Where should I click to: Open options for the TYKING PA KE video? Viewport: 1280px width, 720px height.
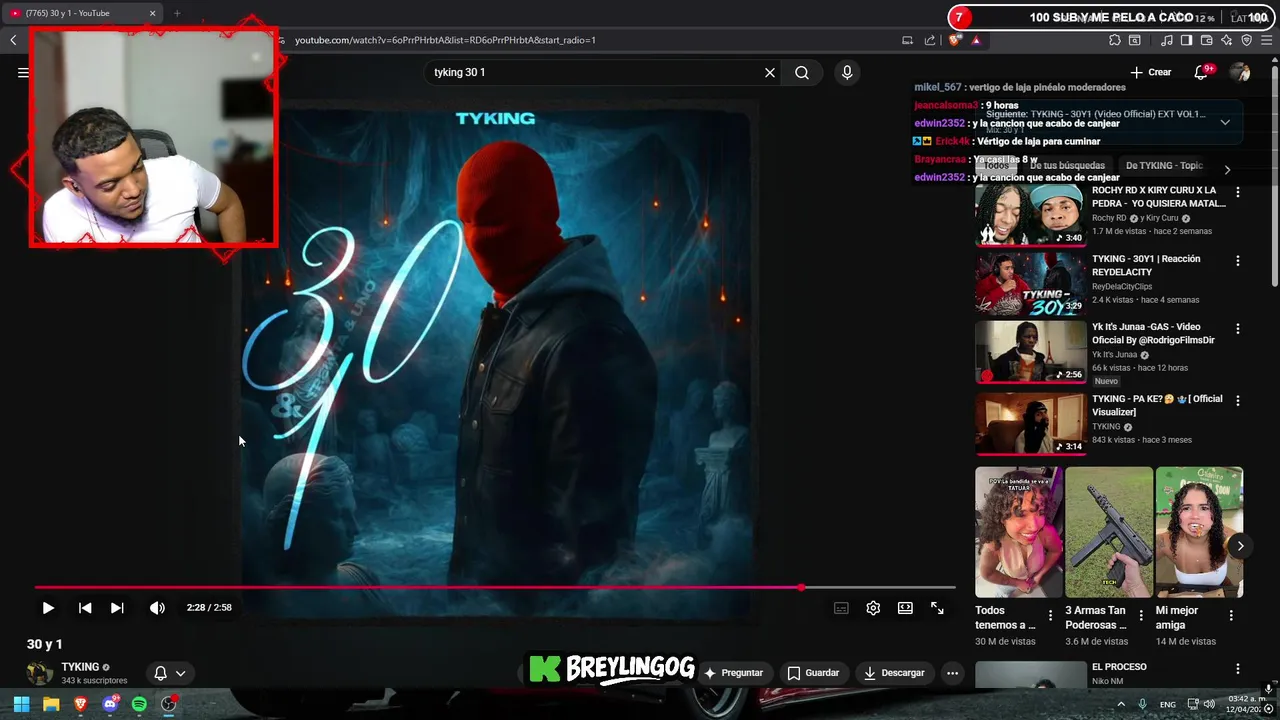[x=1238, y=401]
